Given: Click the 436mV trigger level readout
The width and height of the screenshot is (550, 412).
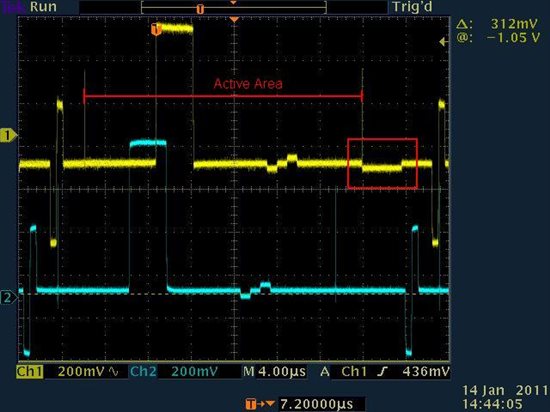Looking at the screenshot, I should coord(426,372).
